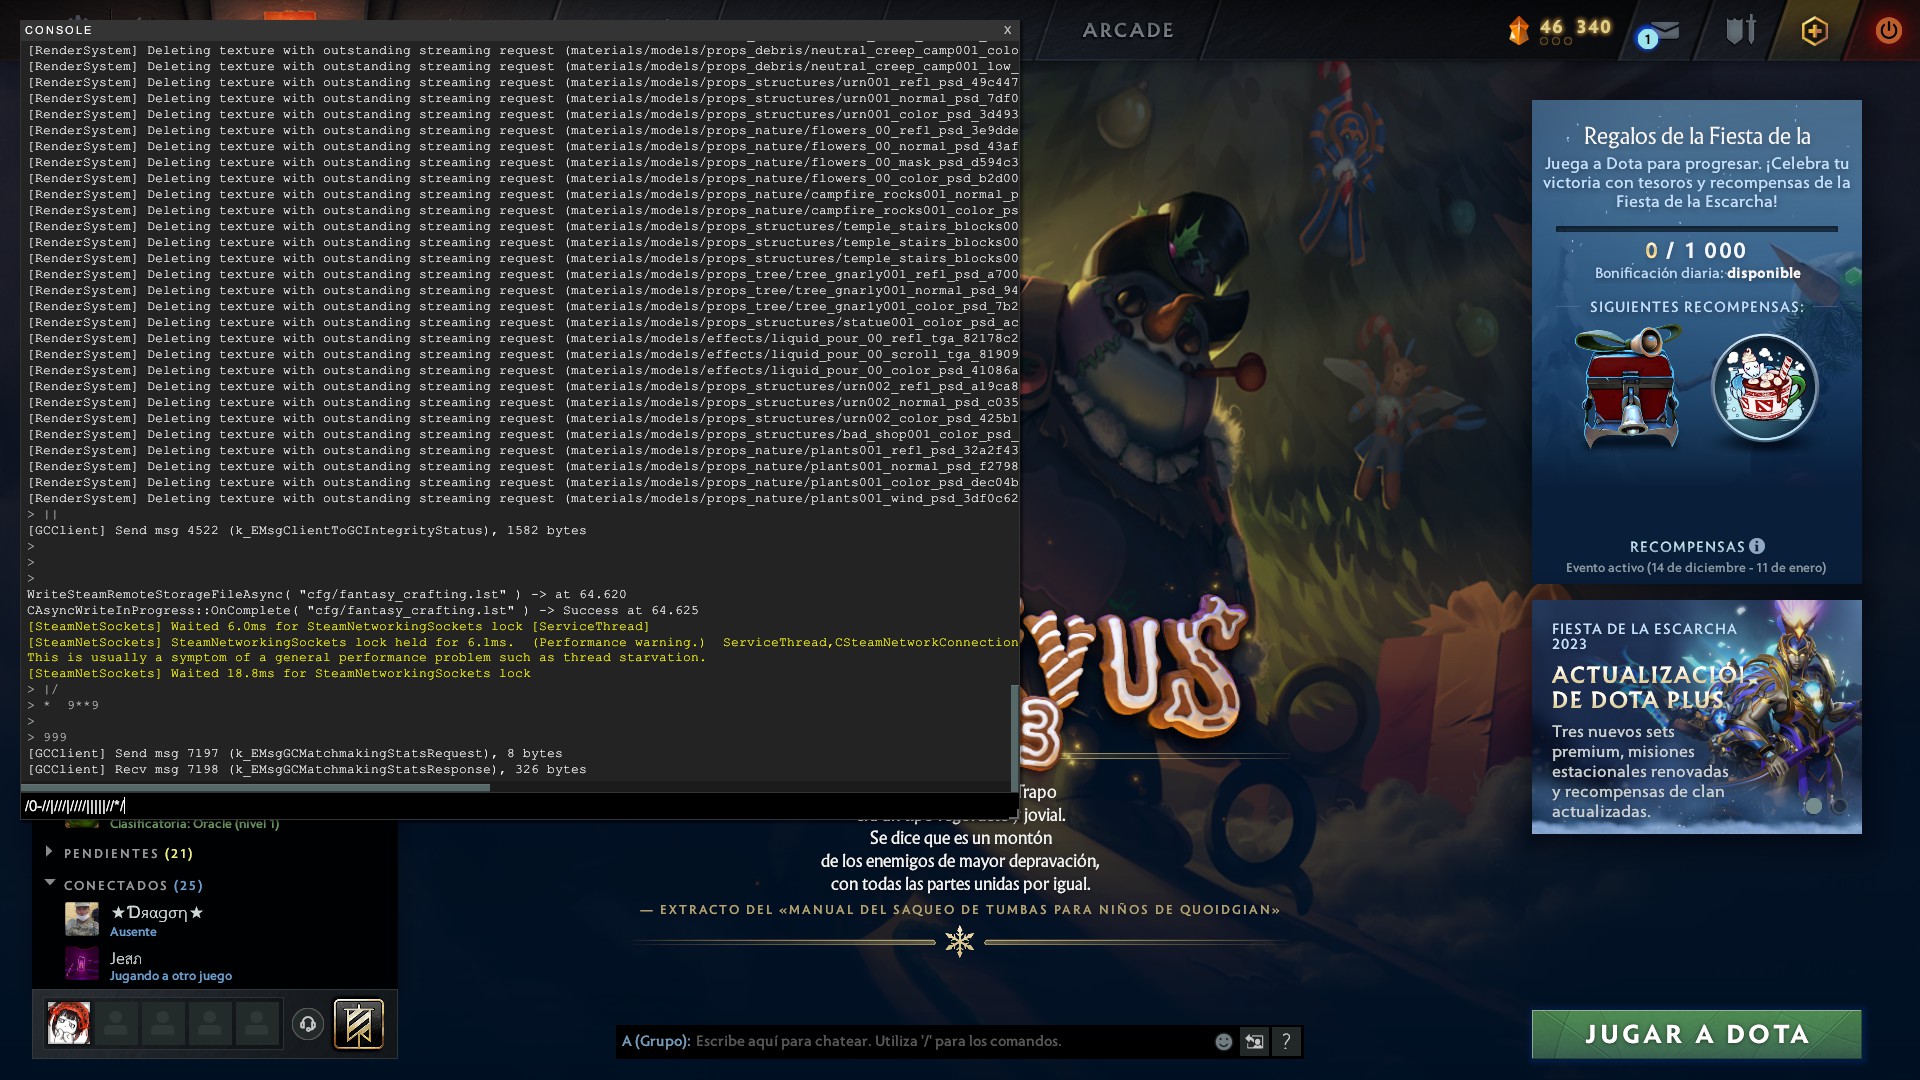This screenshot has height=1080, width=1920.
Task: Close the console panel with X
Action: (x=1007, y=30)
